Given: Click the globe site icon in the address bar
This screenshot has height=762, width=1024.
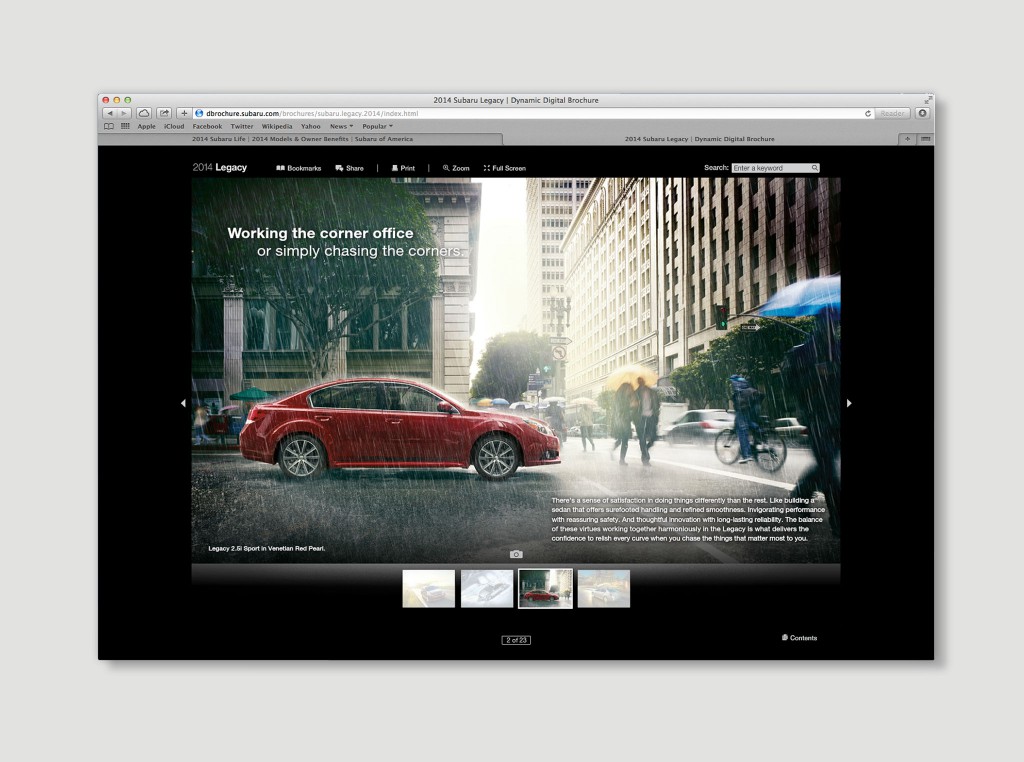Looking at the screenshot, I should click(x=200, y=114).
